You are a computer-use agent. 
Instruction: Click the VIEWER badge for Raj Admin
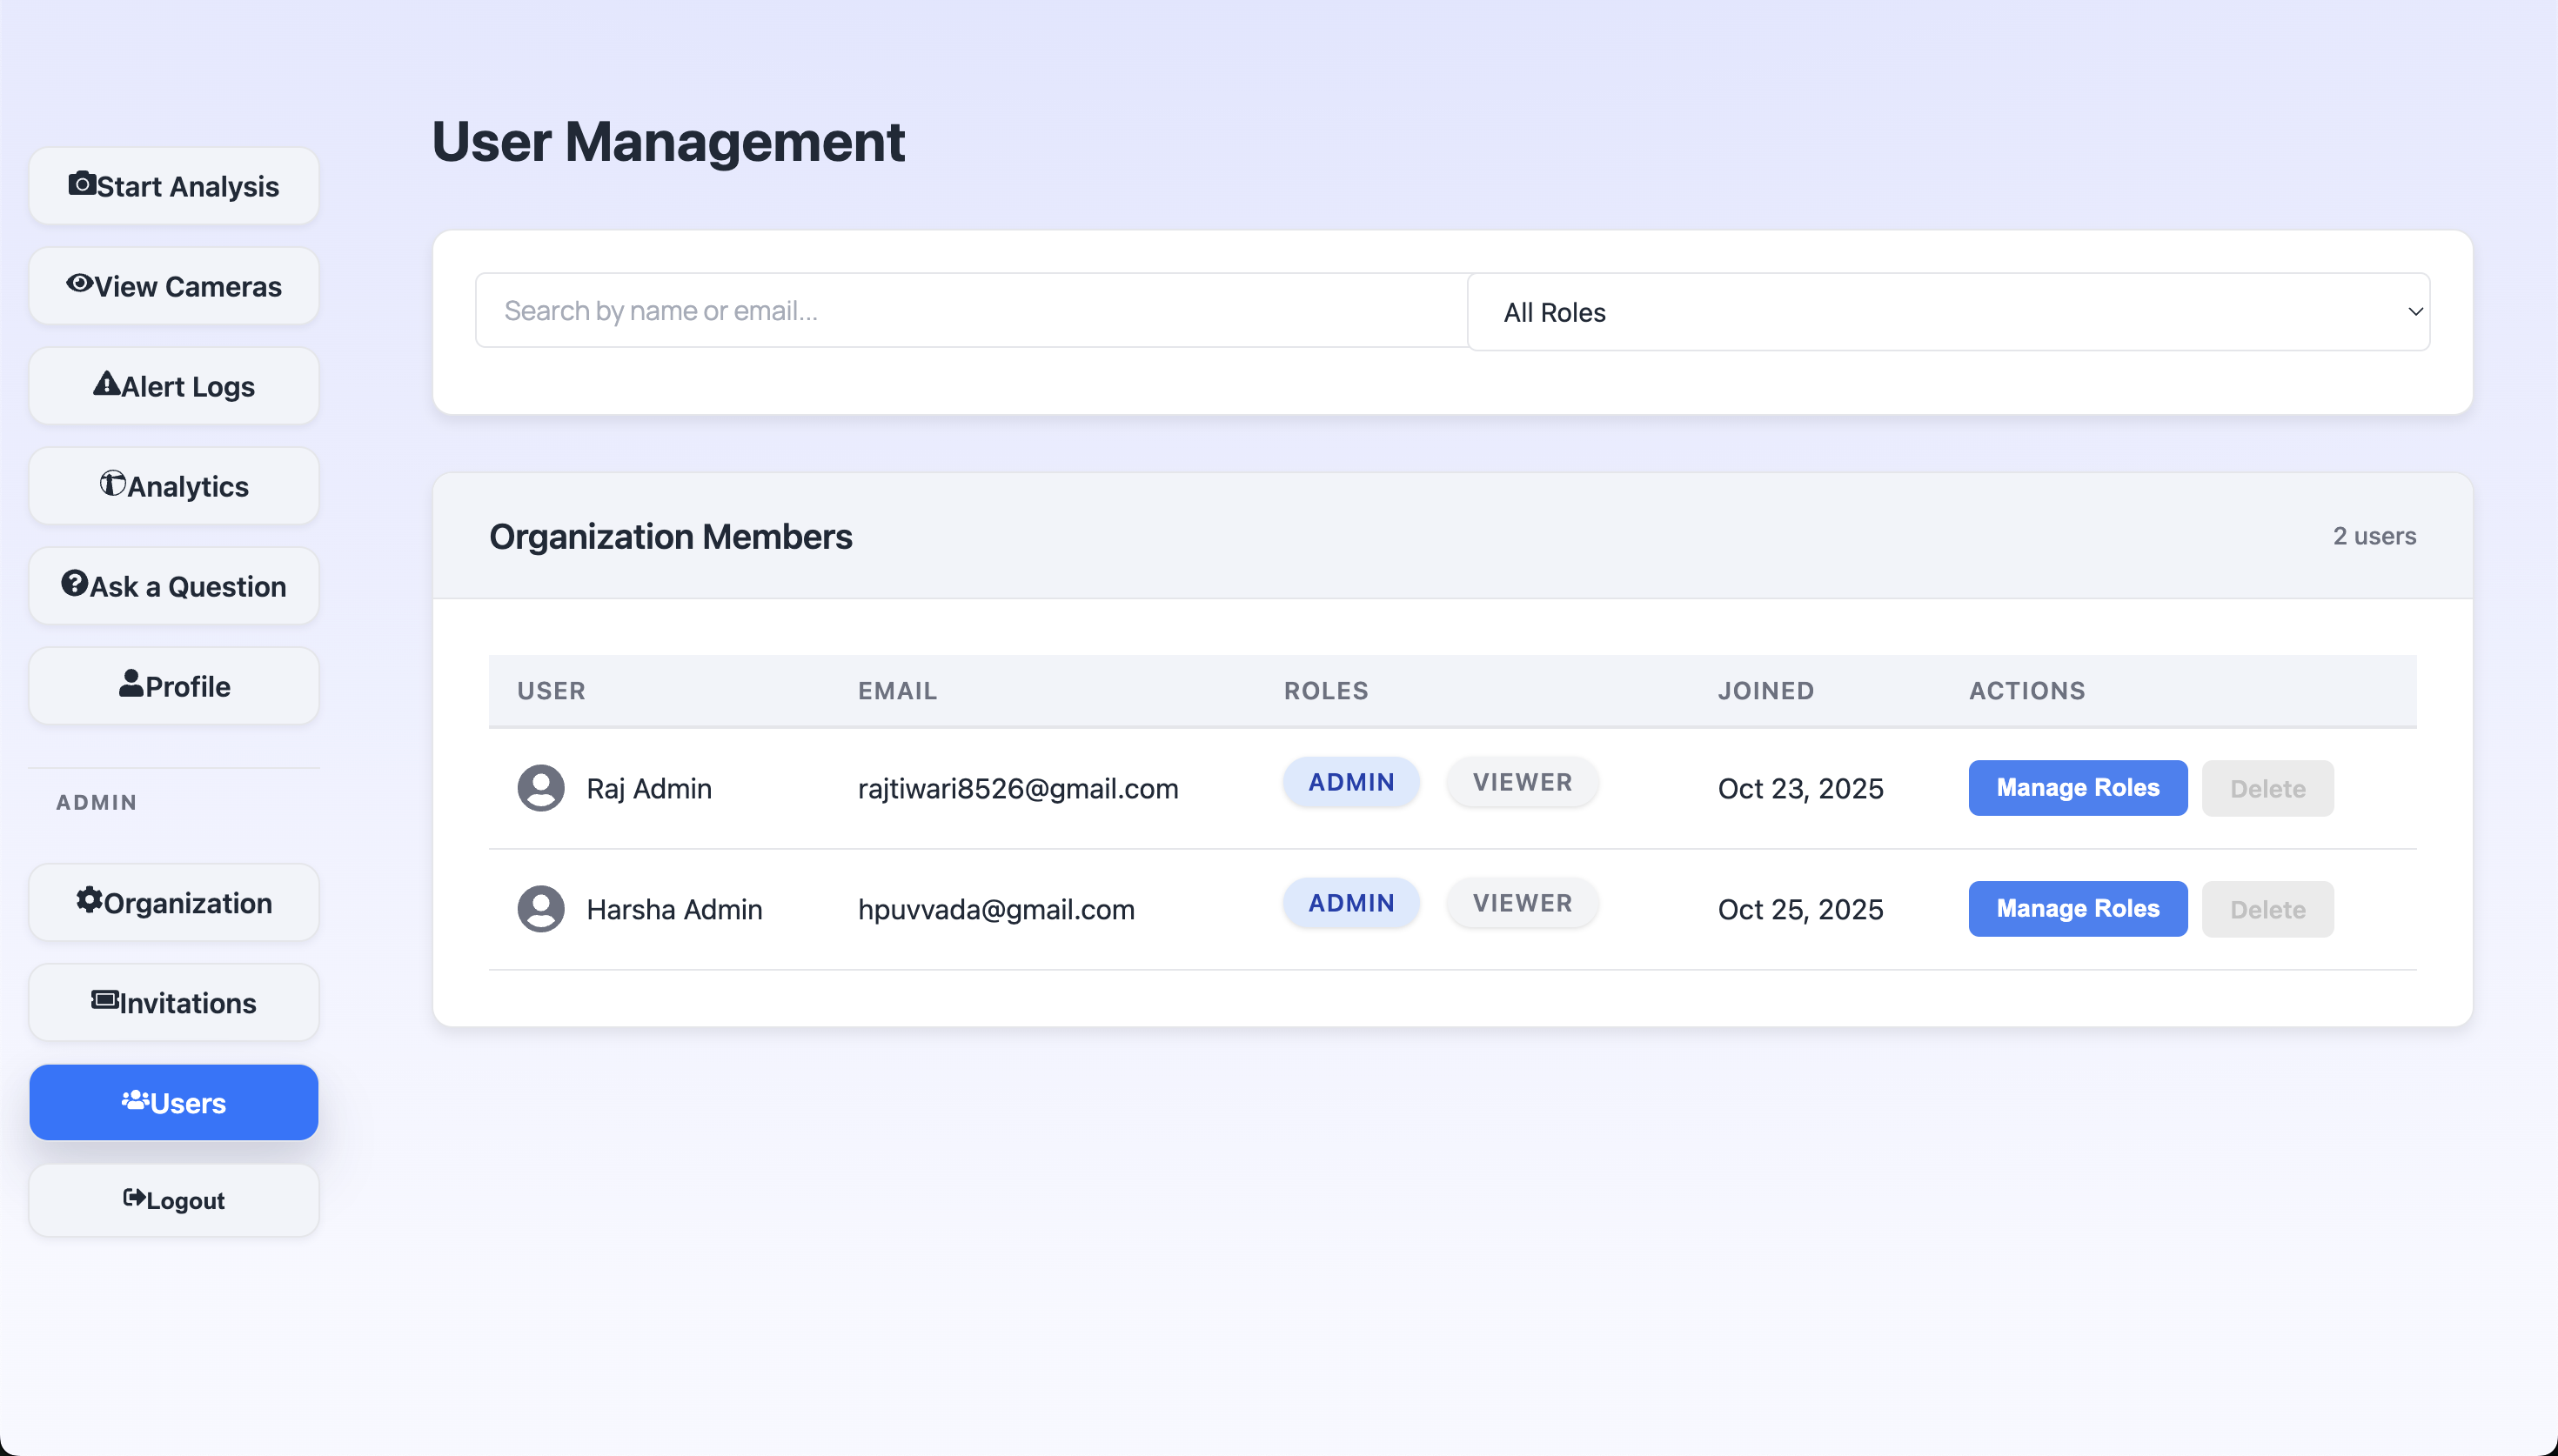pos(1521,782)
